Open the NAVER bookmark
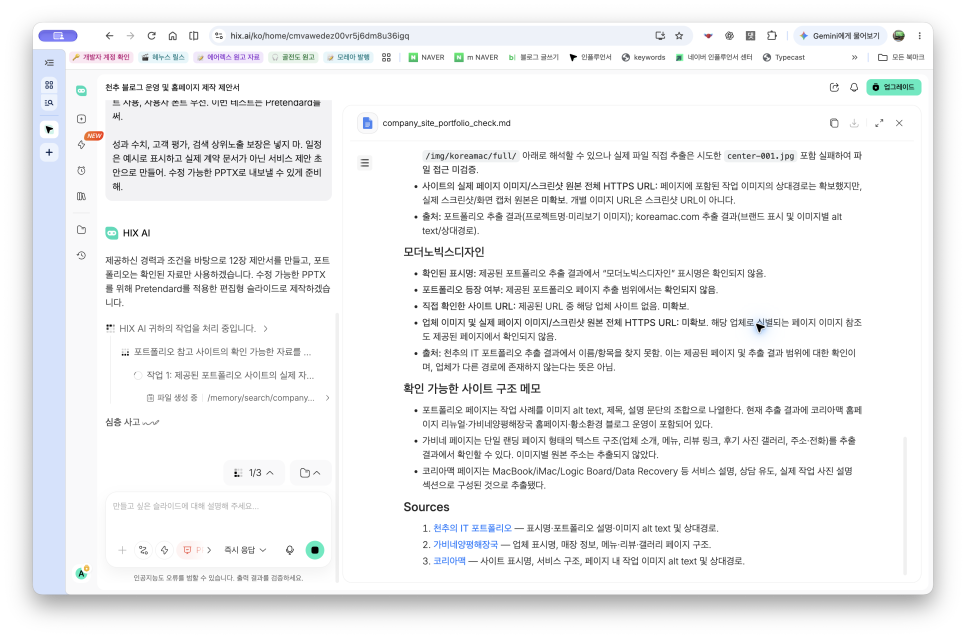966x638 pixels. click(x=426, y=57)
